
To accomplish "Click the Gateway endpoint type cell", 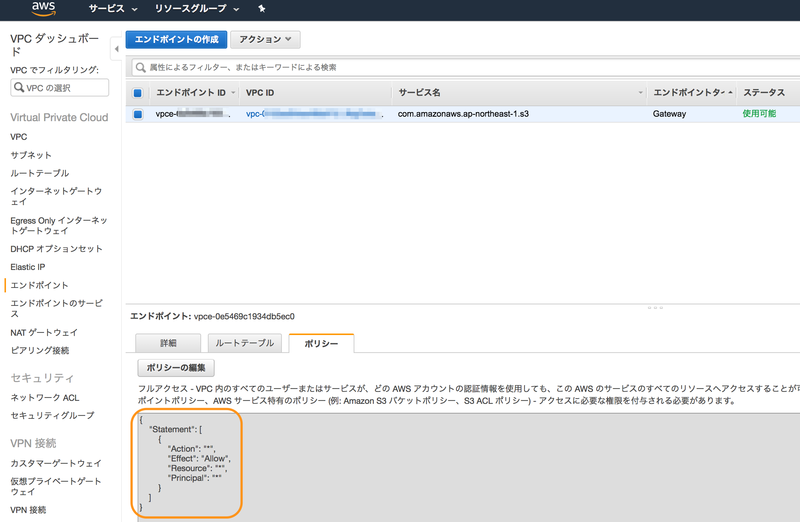I will pyautogui.click(x=669, y=114).
